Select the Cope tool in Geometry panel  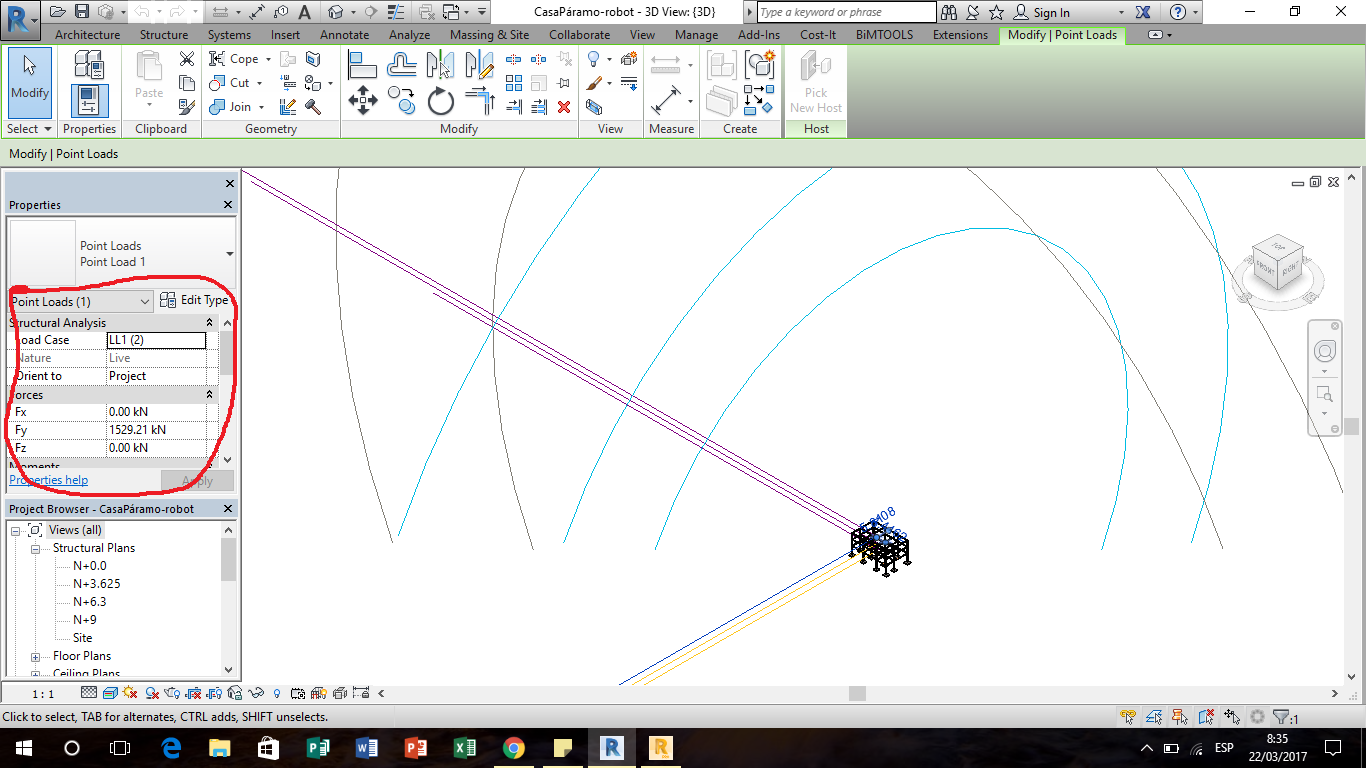click(x=234, y=58)
